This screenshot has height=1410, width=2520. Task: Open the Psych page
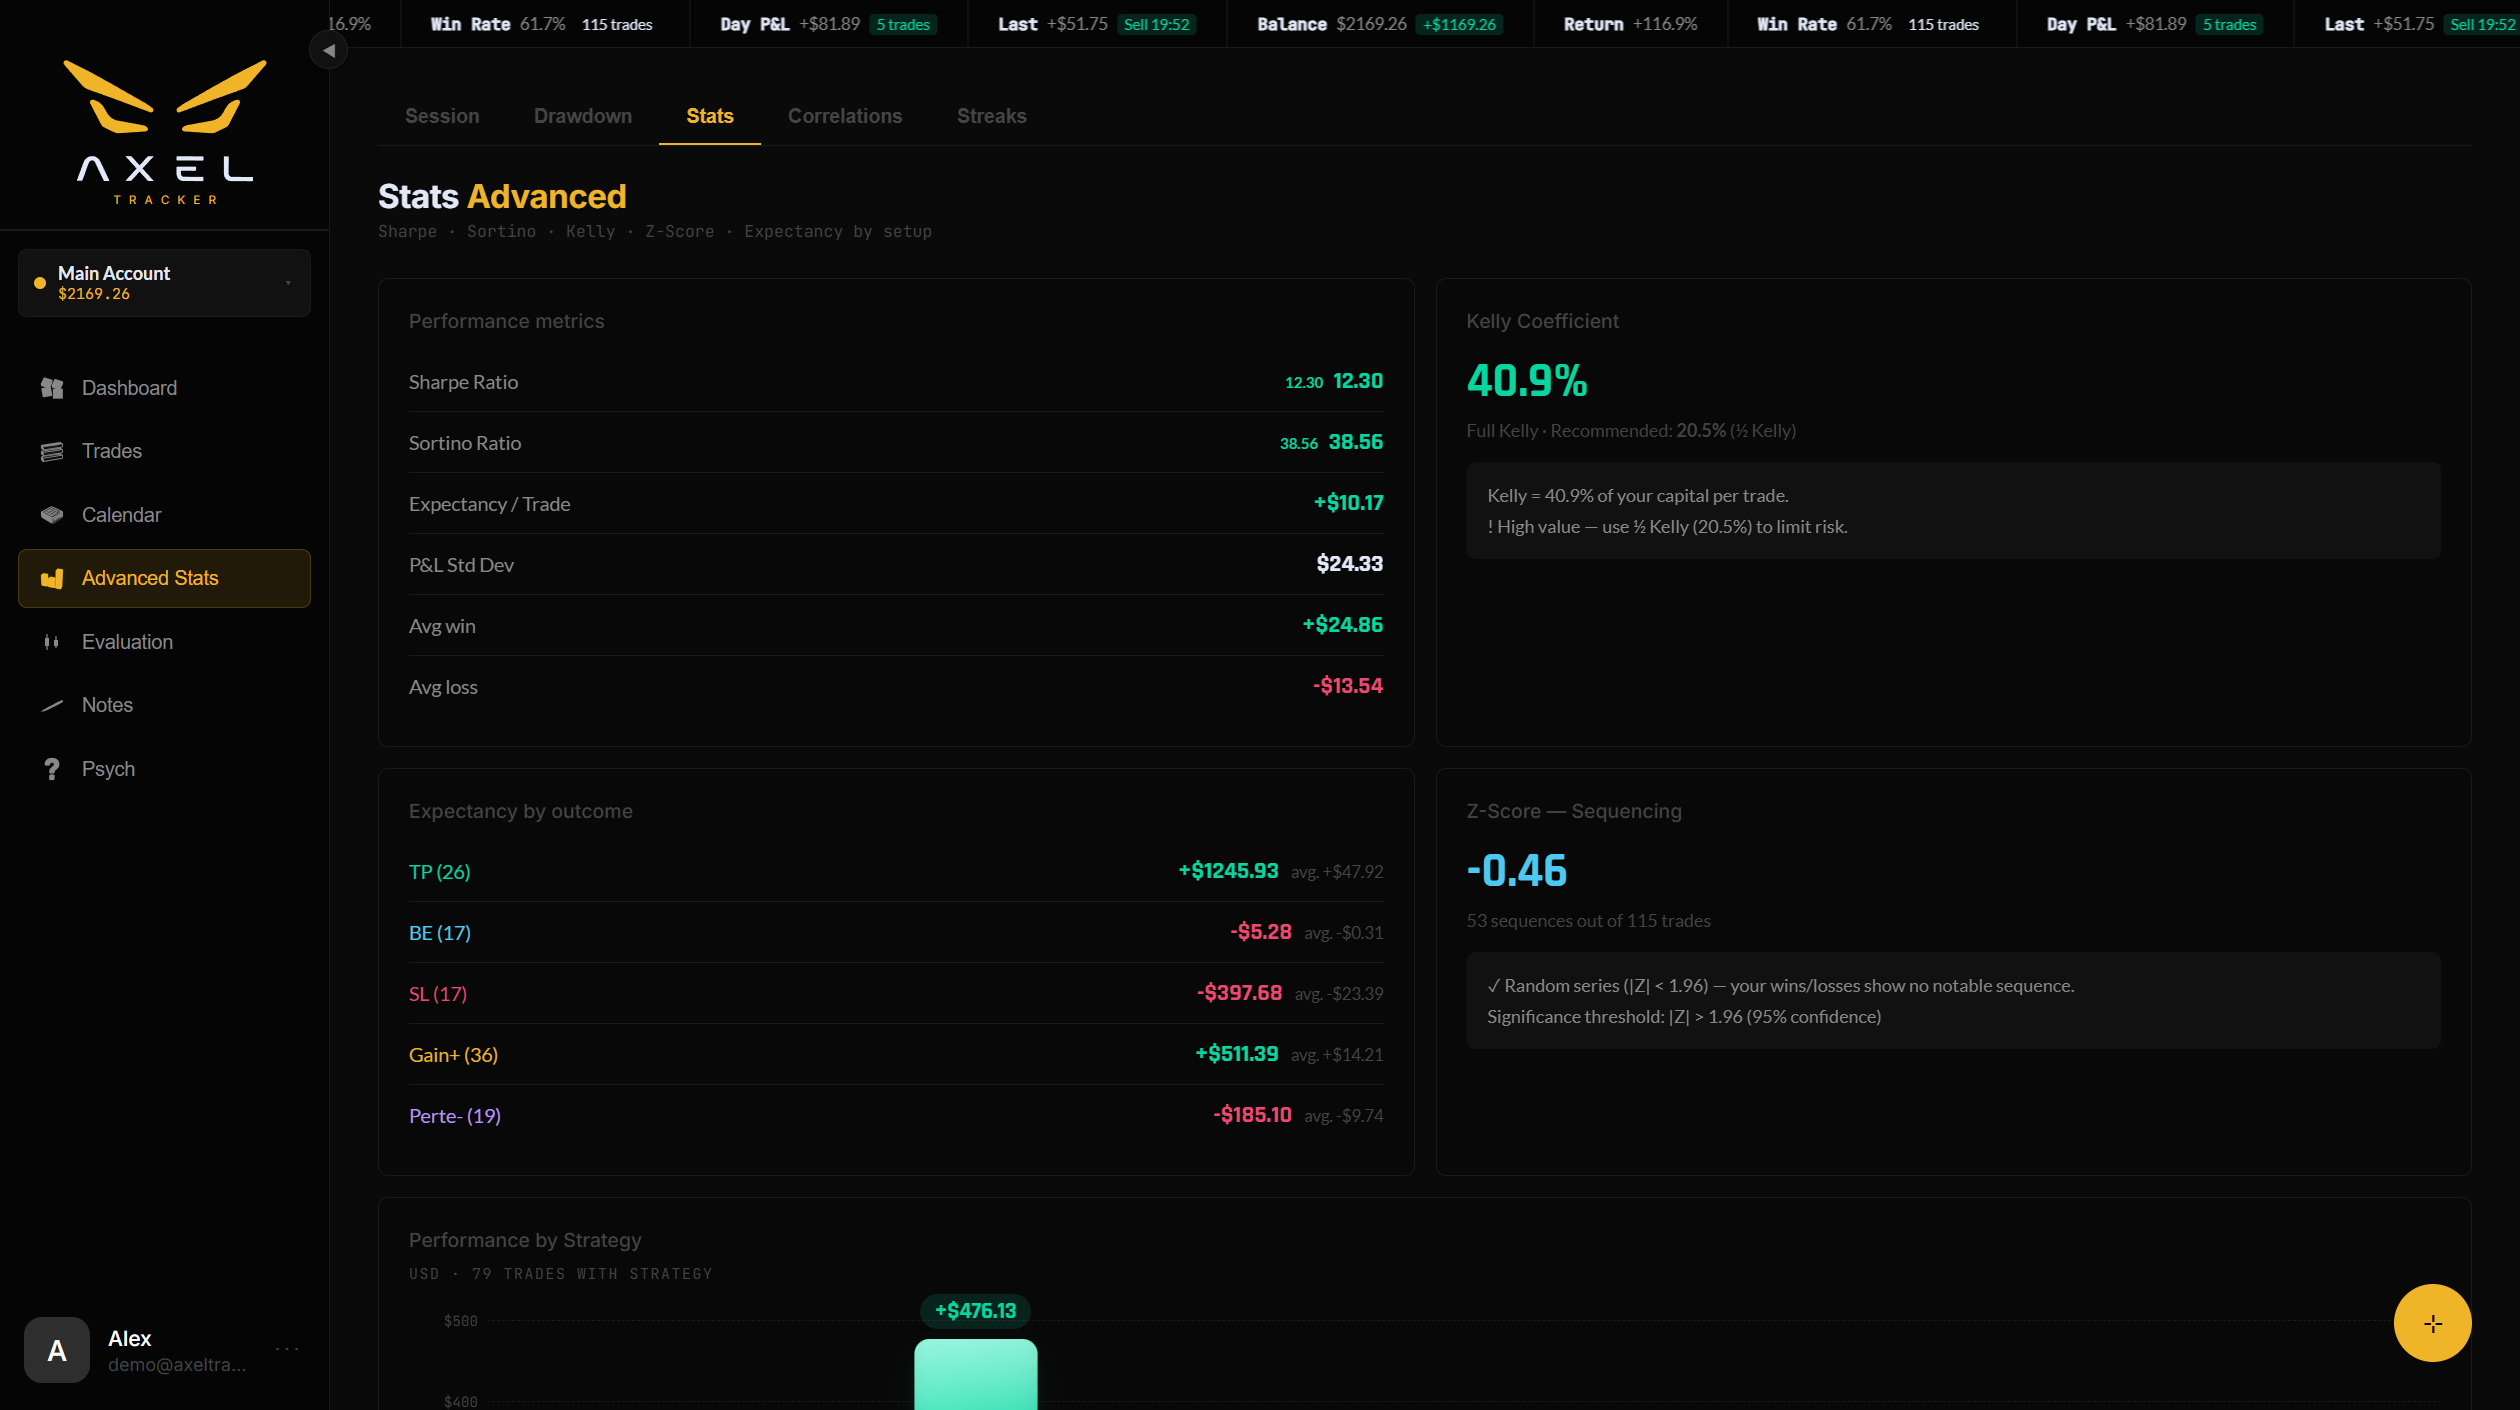[164, 769]
